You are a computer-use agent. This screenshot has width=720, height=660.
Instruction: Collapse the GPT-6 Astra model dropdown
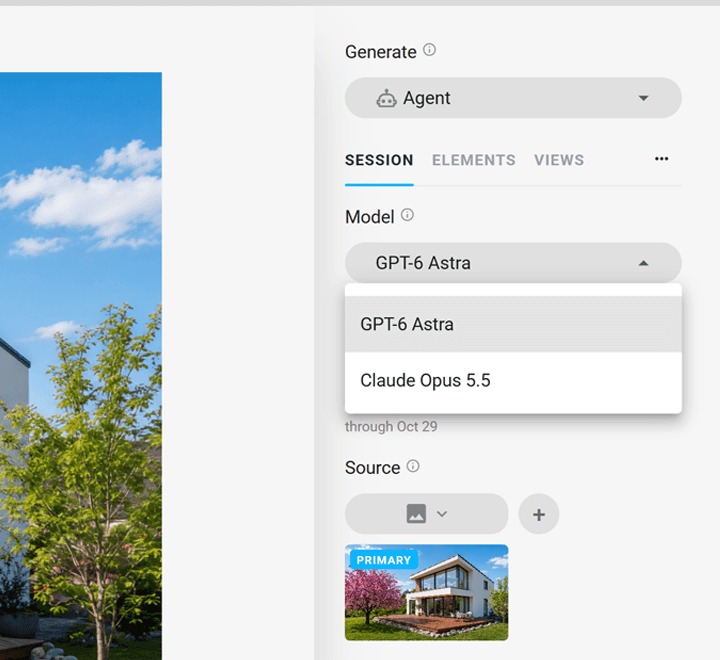pos(644,263)
